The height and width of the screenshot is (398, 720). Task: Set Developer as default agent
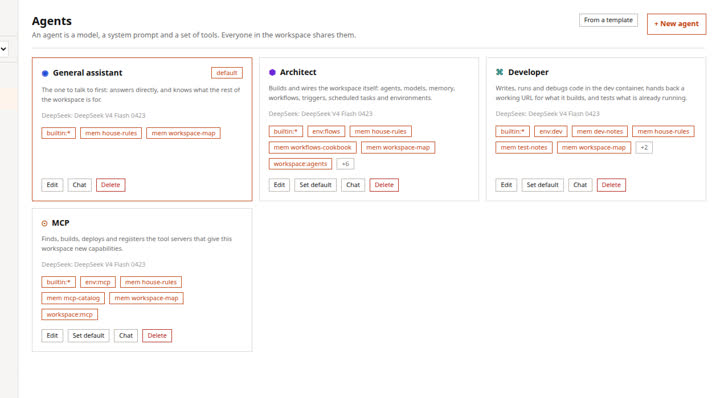(x=542, y=185)
